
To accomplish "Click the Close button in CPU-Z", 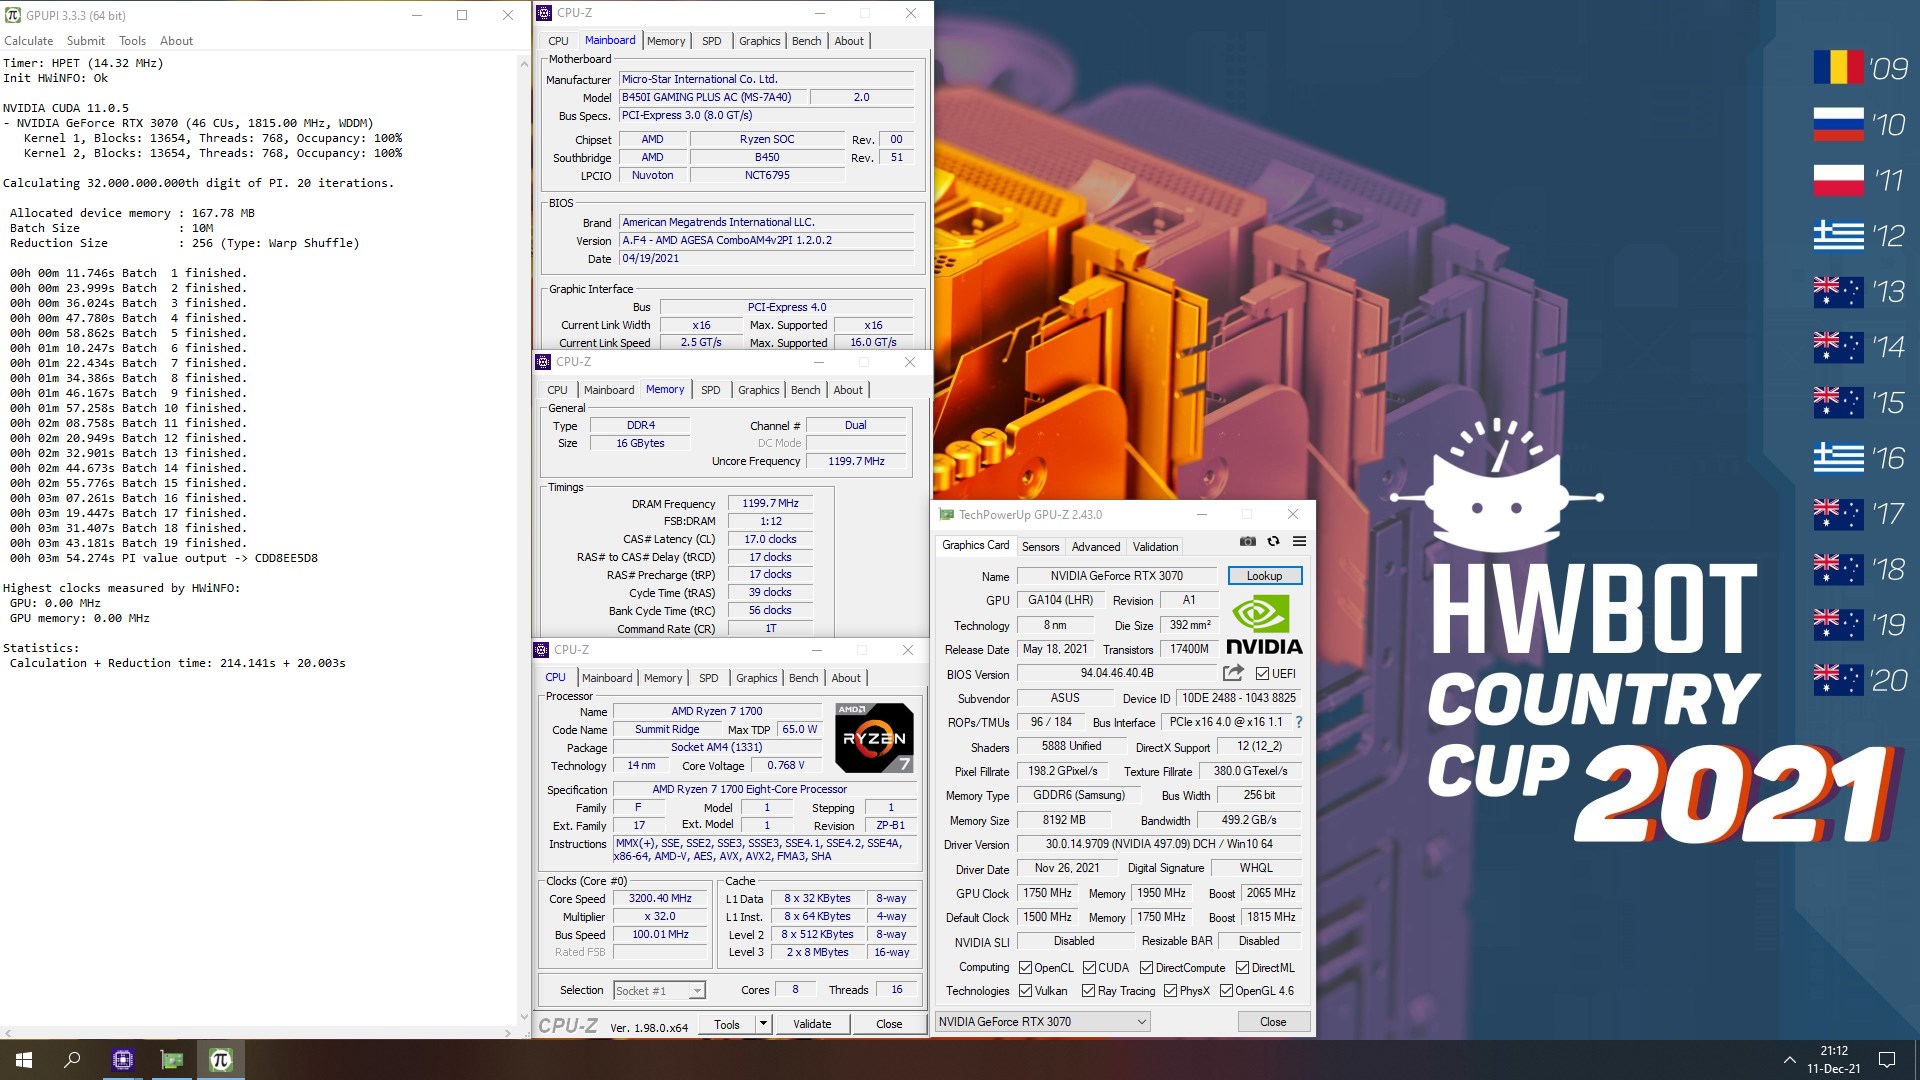I will (889, 1024).
